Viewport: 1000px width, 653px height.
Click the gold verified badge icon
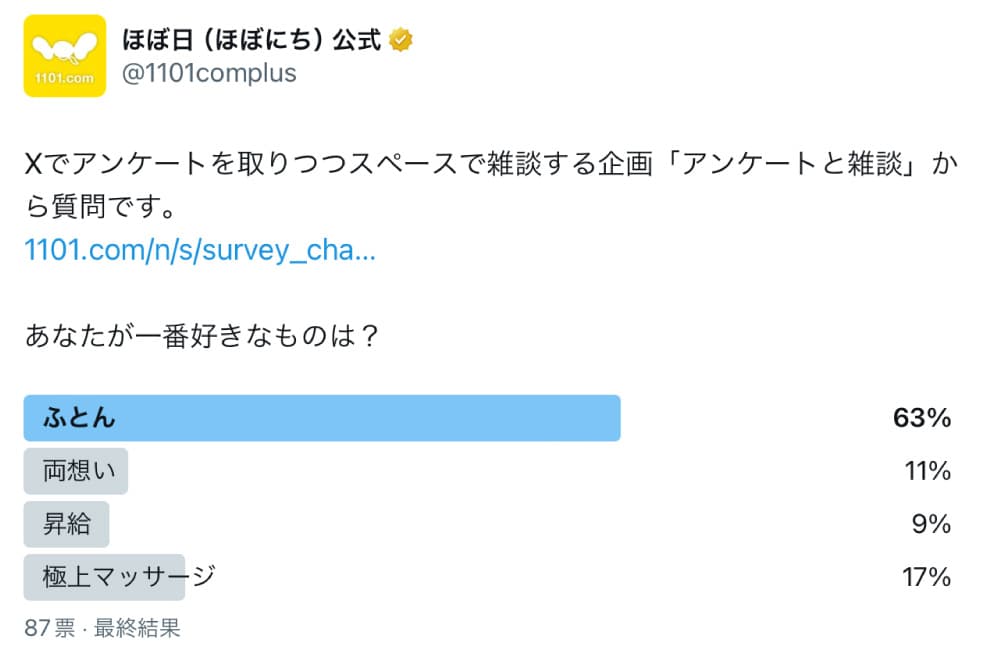[401, 40]
